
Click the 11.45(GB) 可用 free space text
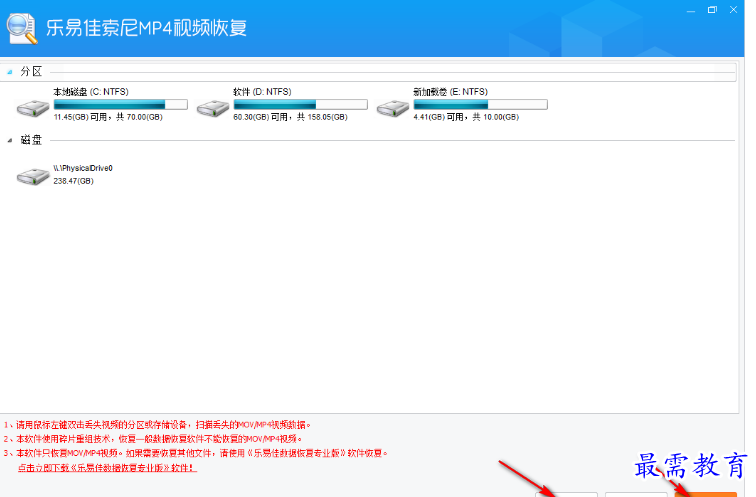(x=108, y=117)
